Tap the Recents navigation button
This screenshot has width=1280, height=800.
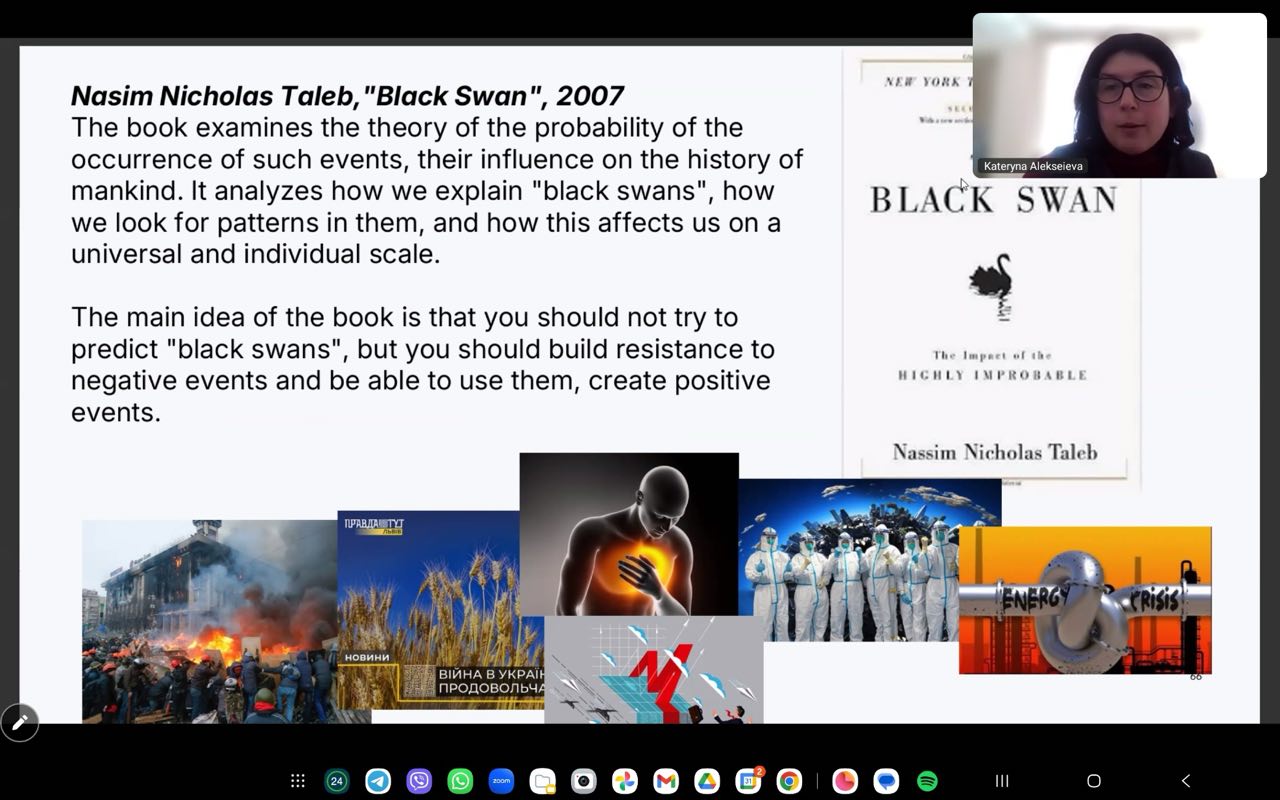pyautogui.click(x=1002, y=781)
